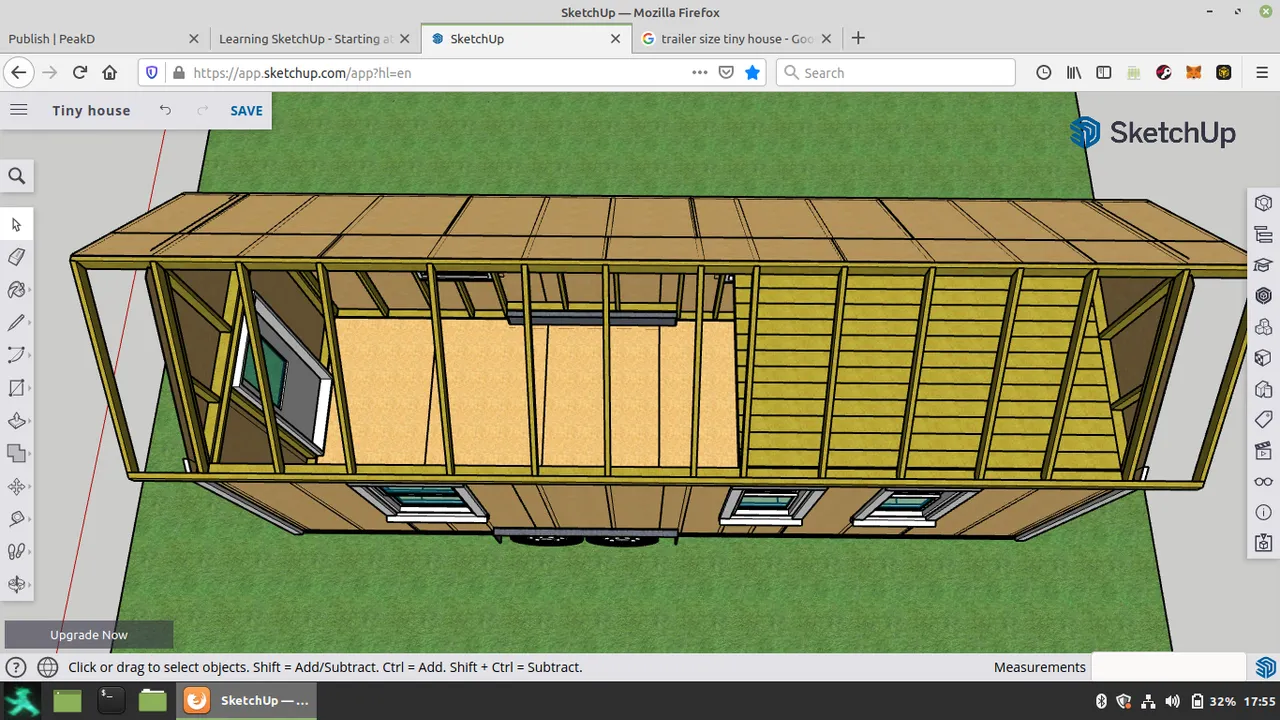The height and width of the screenshot is (720, 1280).
Task: Choose the Rectangle shape tool
Action: (x=17, y=388)
